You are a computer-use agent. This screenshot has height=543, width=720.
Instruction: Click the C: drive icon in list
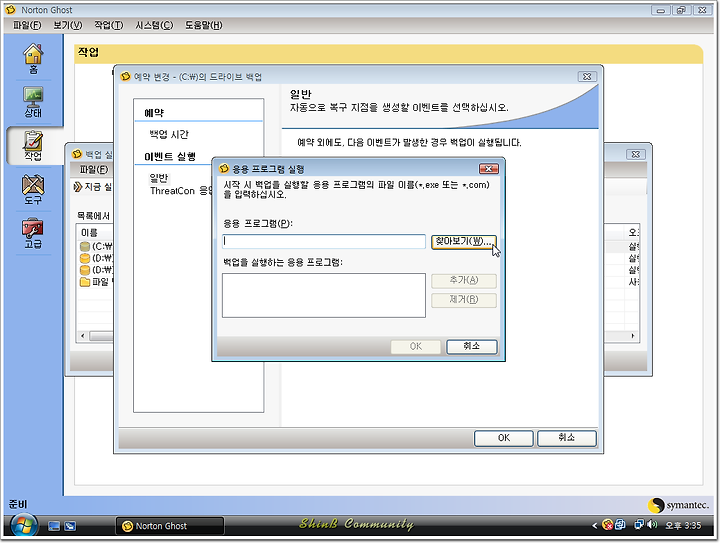point(85,246)
